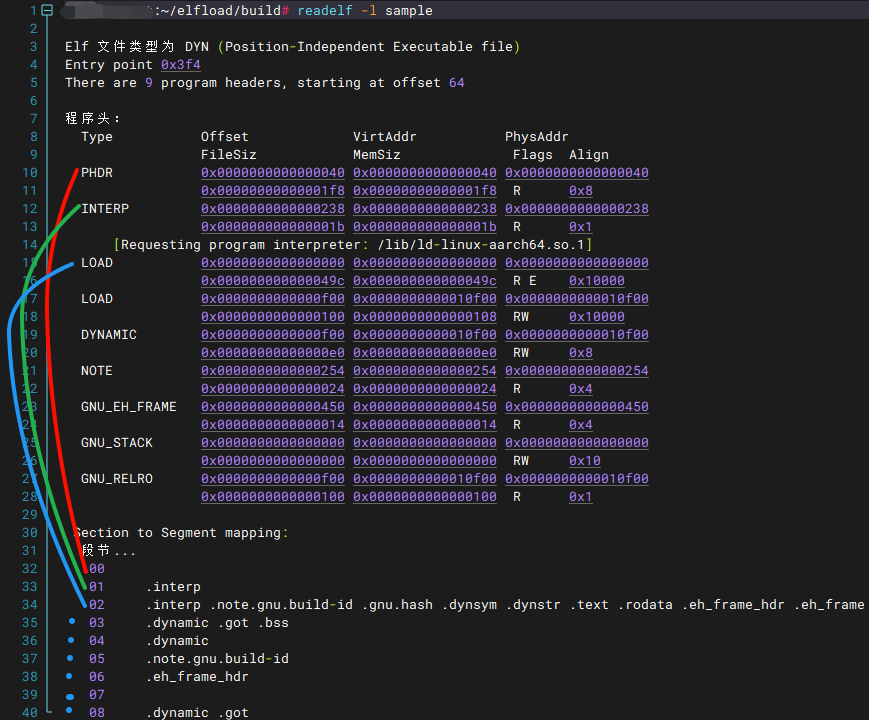
Task: Click the INTERP row's VirtAddr value ending in 238
Action: (x=424, y=209)
